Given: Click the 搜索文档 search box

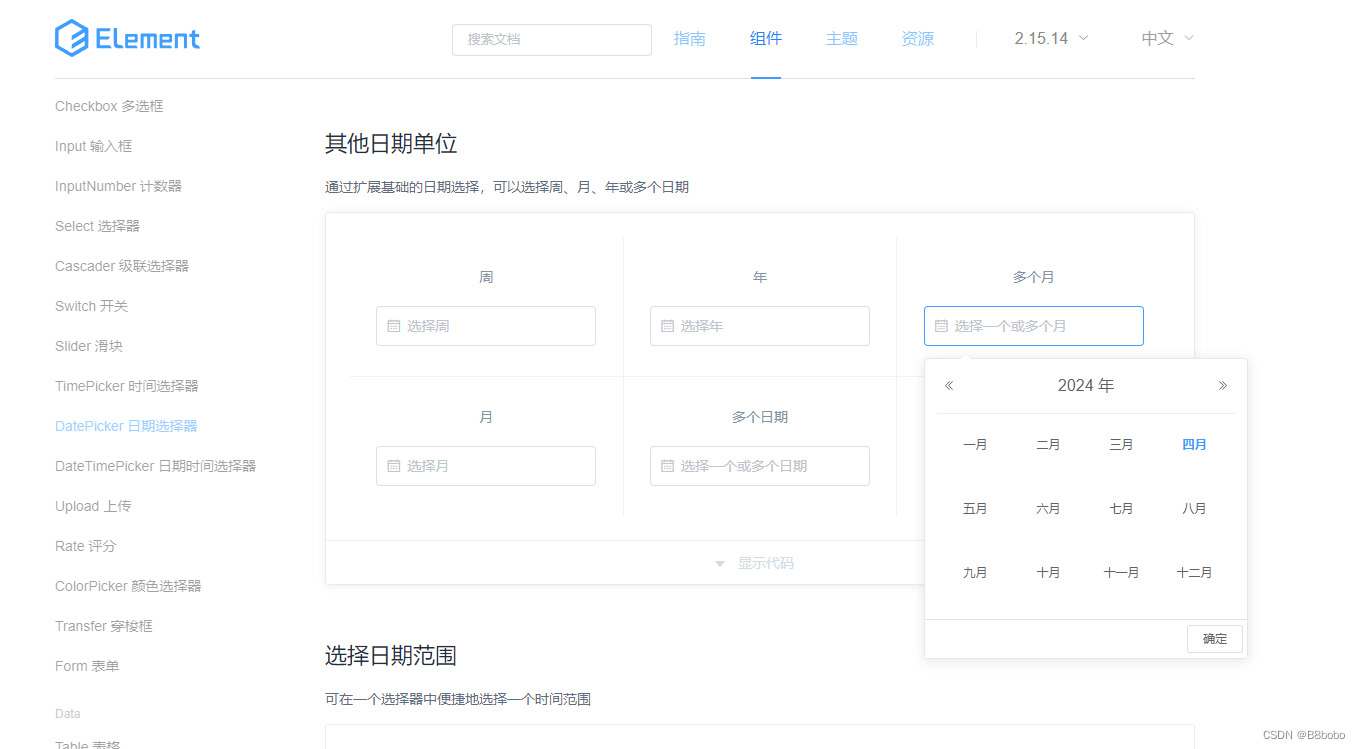Looking at the screenshot, I should 551,40.
